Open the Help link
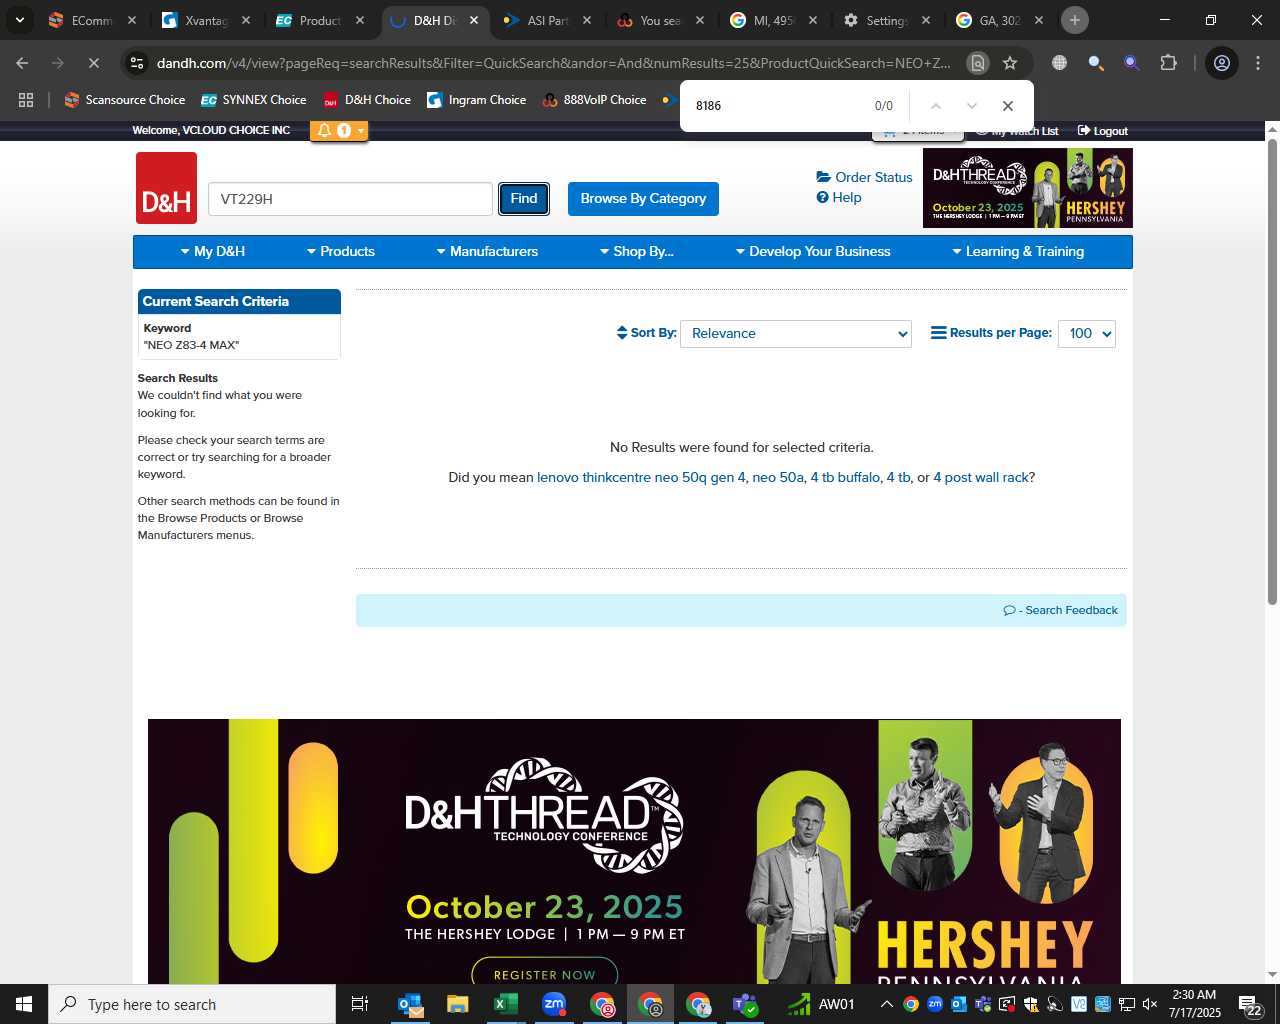Viewport: 1280px width, 1024px height. pyautogui.click(x=839, y=197)
